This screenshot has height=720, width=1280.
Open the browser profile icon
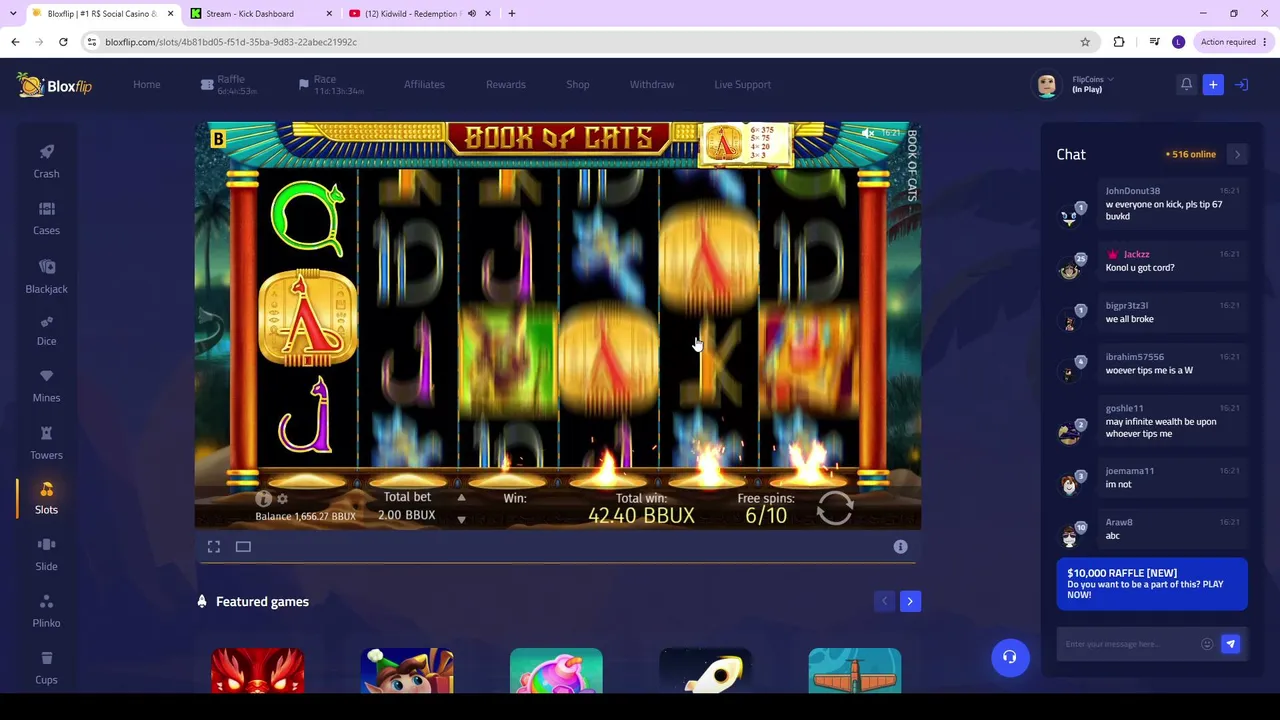1178,42
